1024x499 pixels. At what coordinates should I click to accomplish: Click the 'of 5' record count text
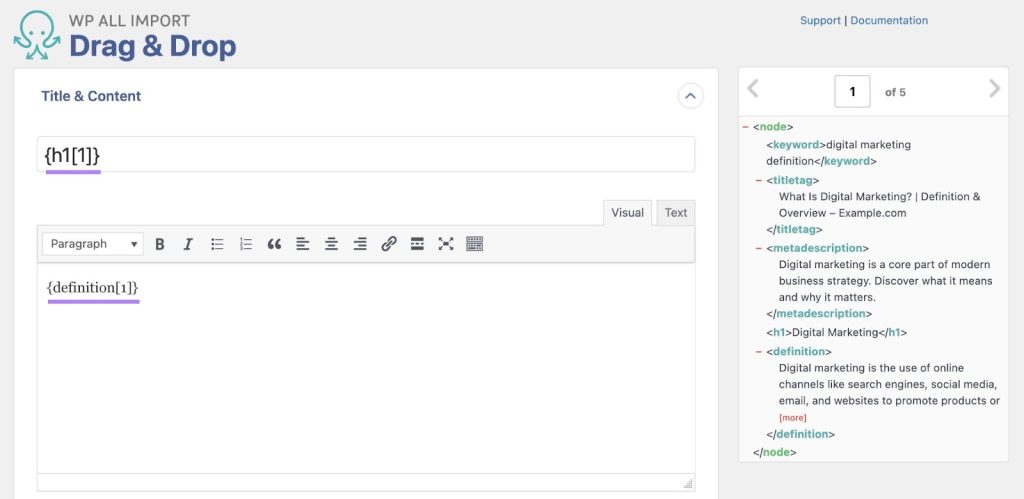[895, 92]
